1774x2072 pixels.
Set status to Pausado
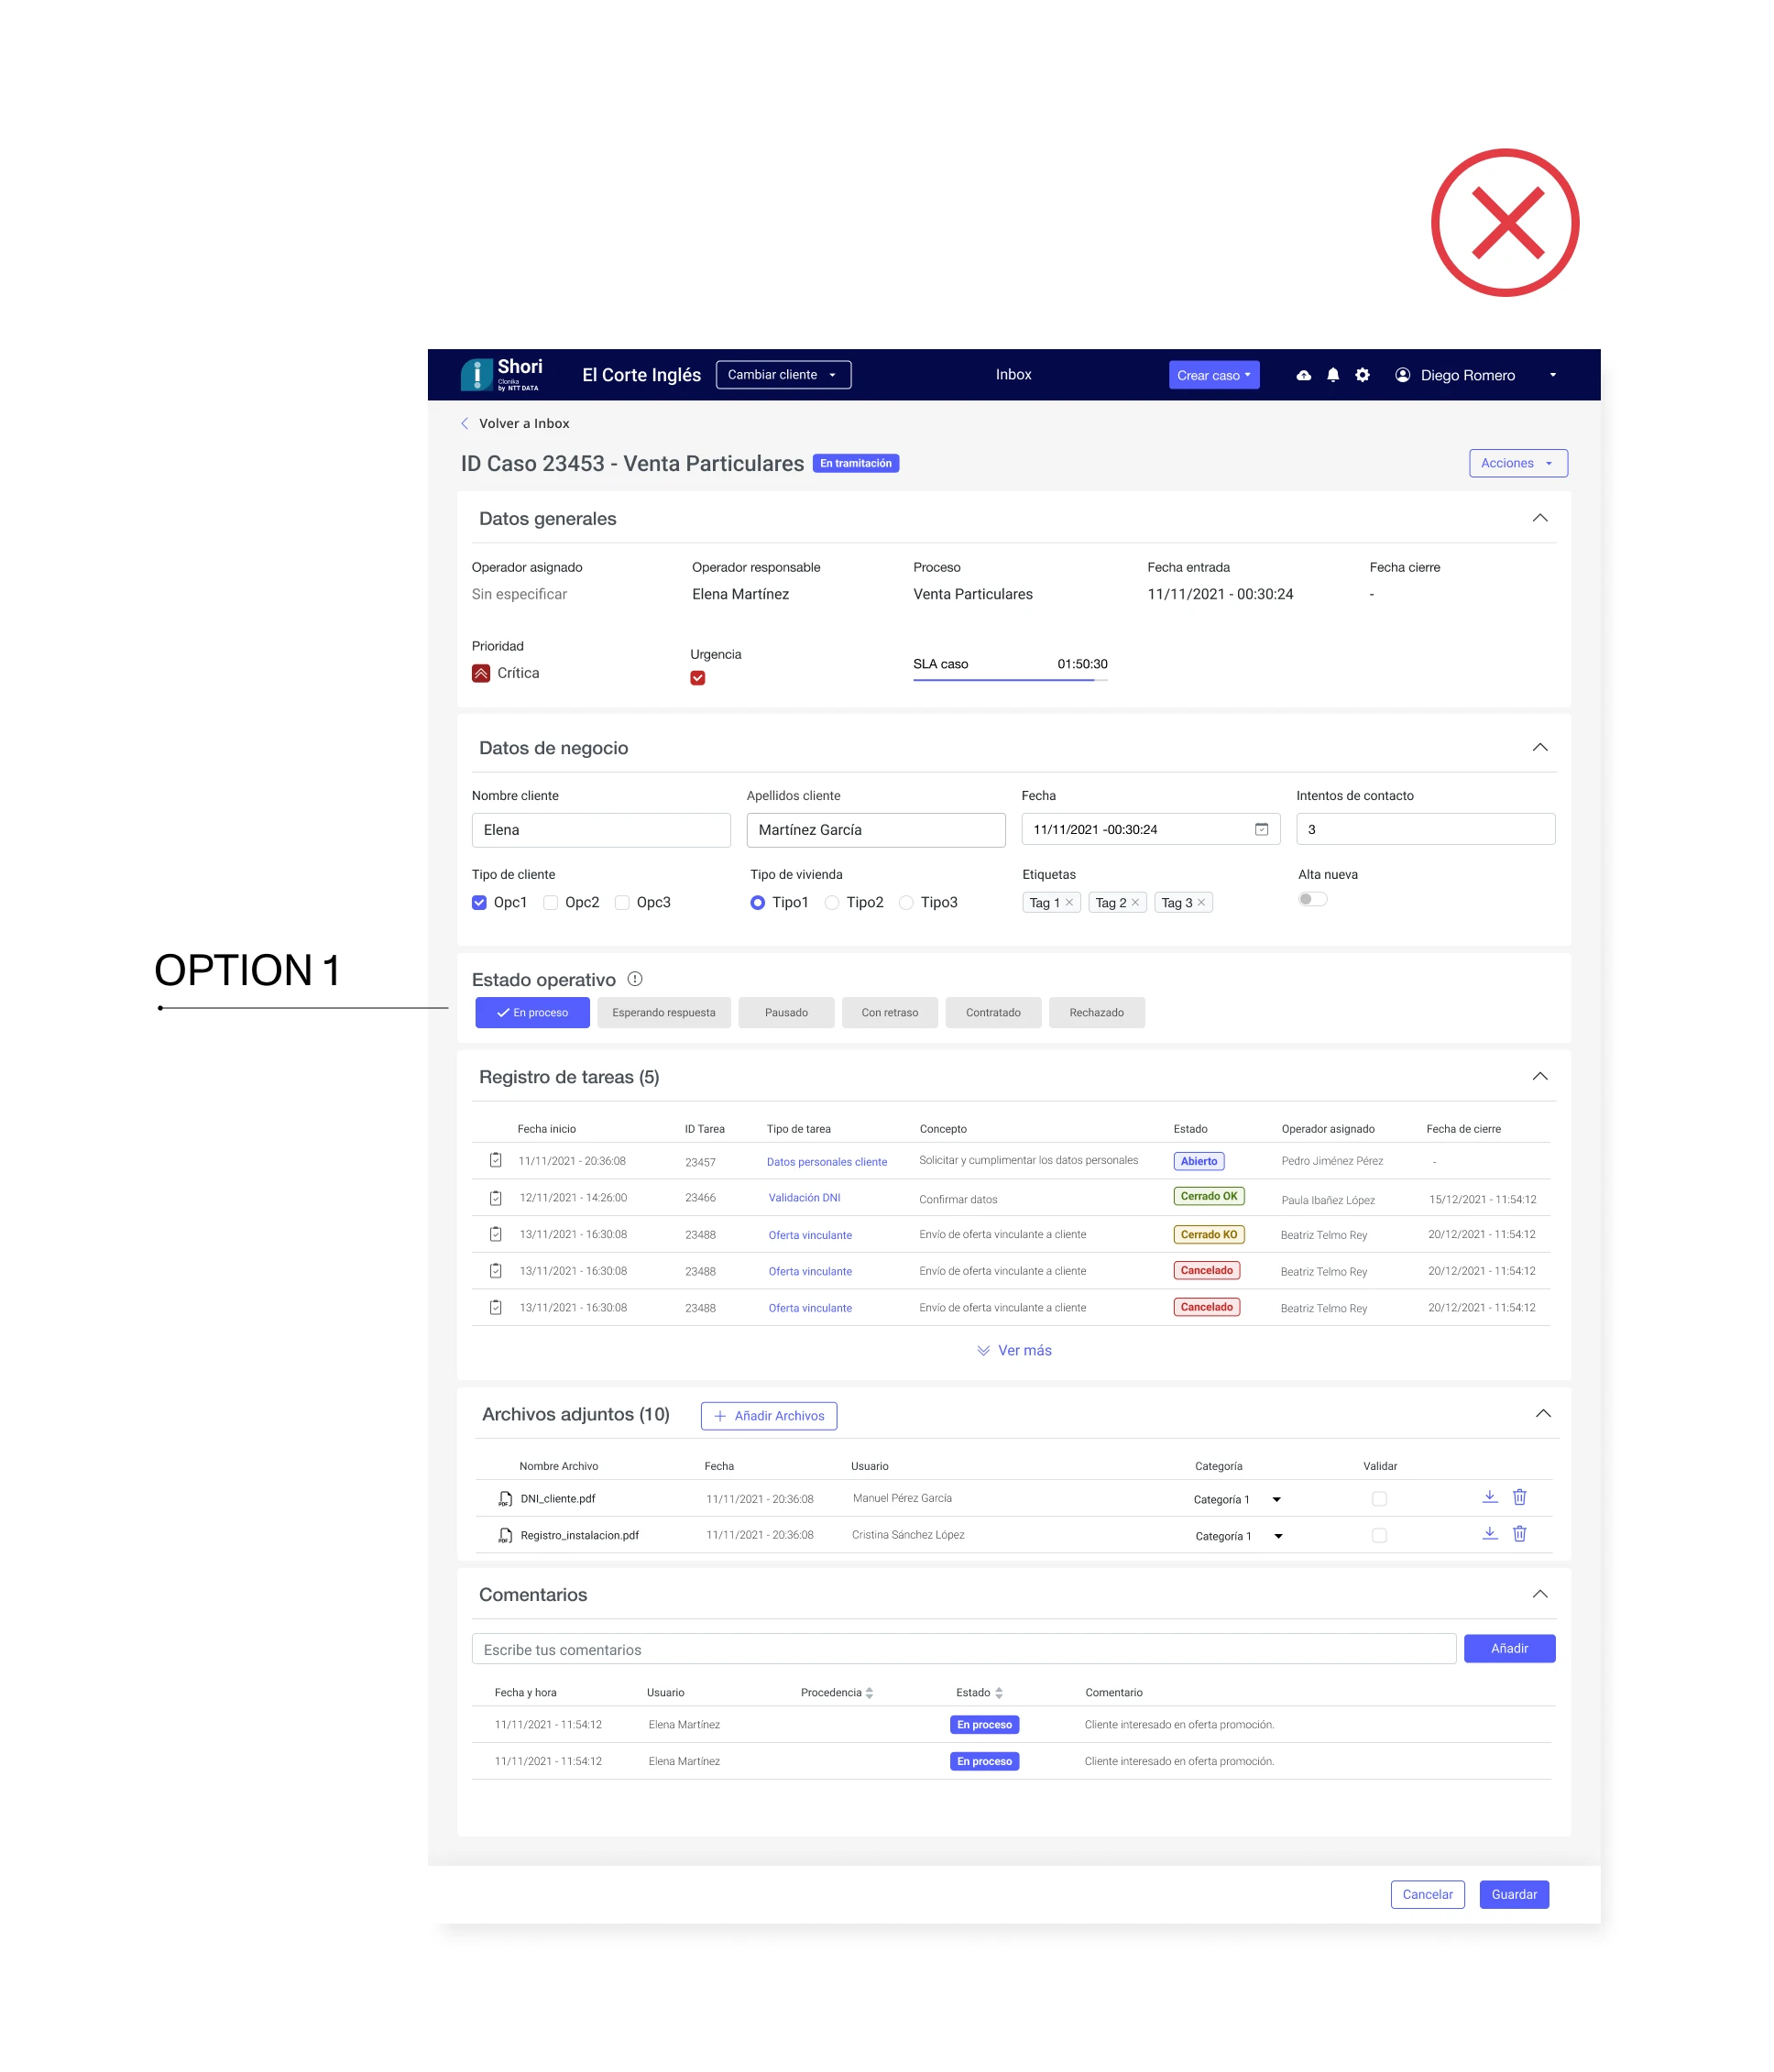[786, 1012]
